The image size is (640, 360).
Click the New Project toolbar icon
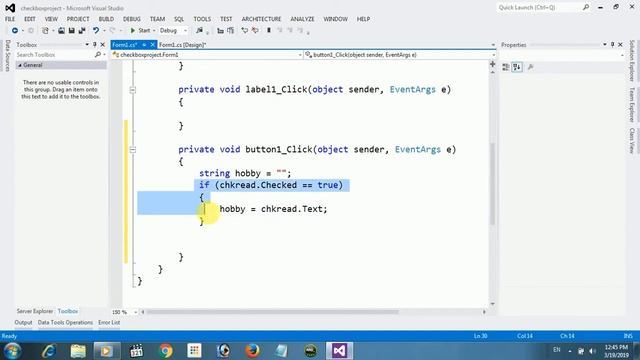tap(45, 31)
